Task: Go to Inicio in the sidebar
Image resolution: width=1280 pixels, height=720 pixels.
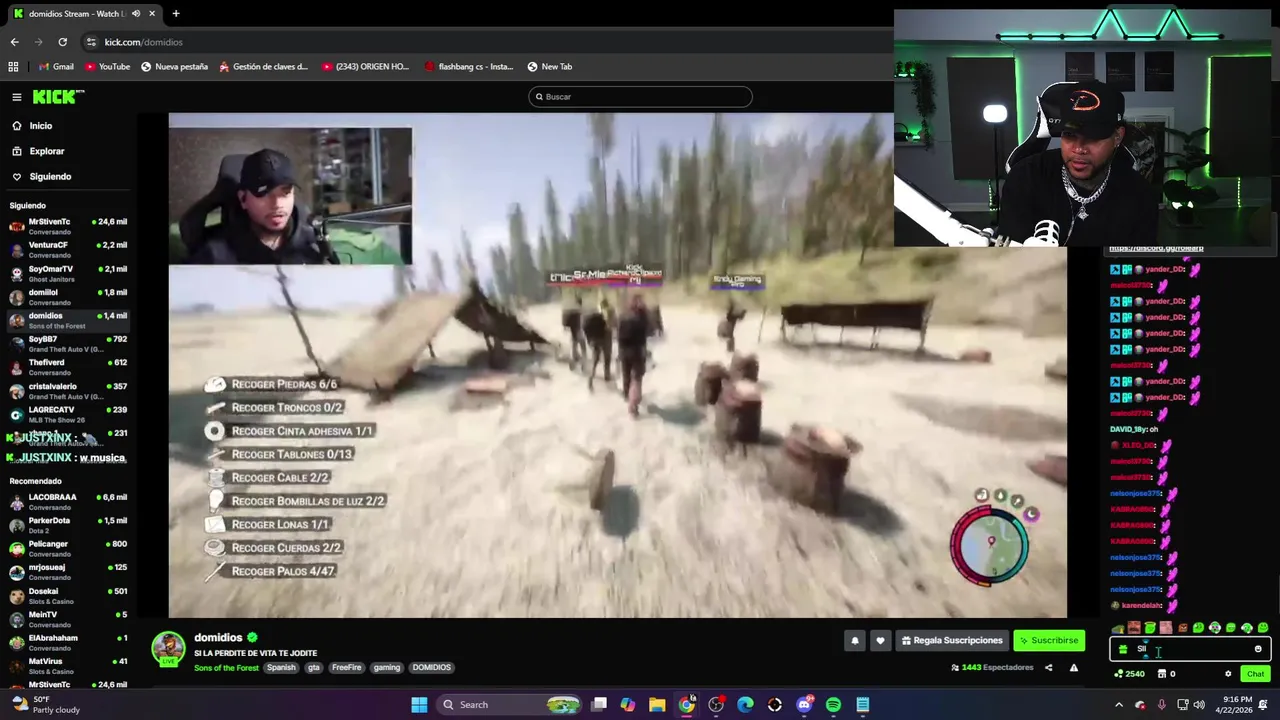Action: point(40,126)
